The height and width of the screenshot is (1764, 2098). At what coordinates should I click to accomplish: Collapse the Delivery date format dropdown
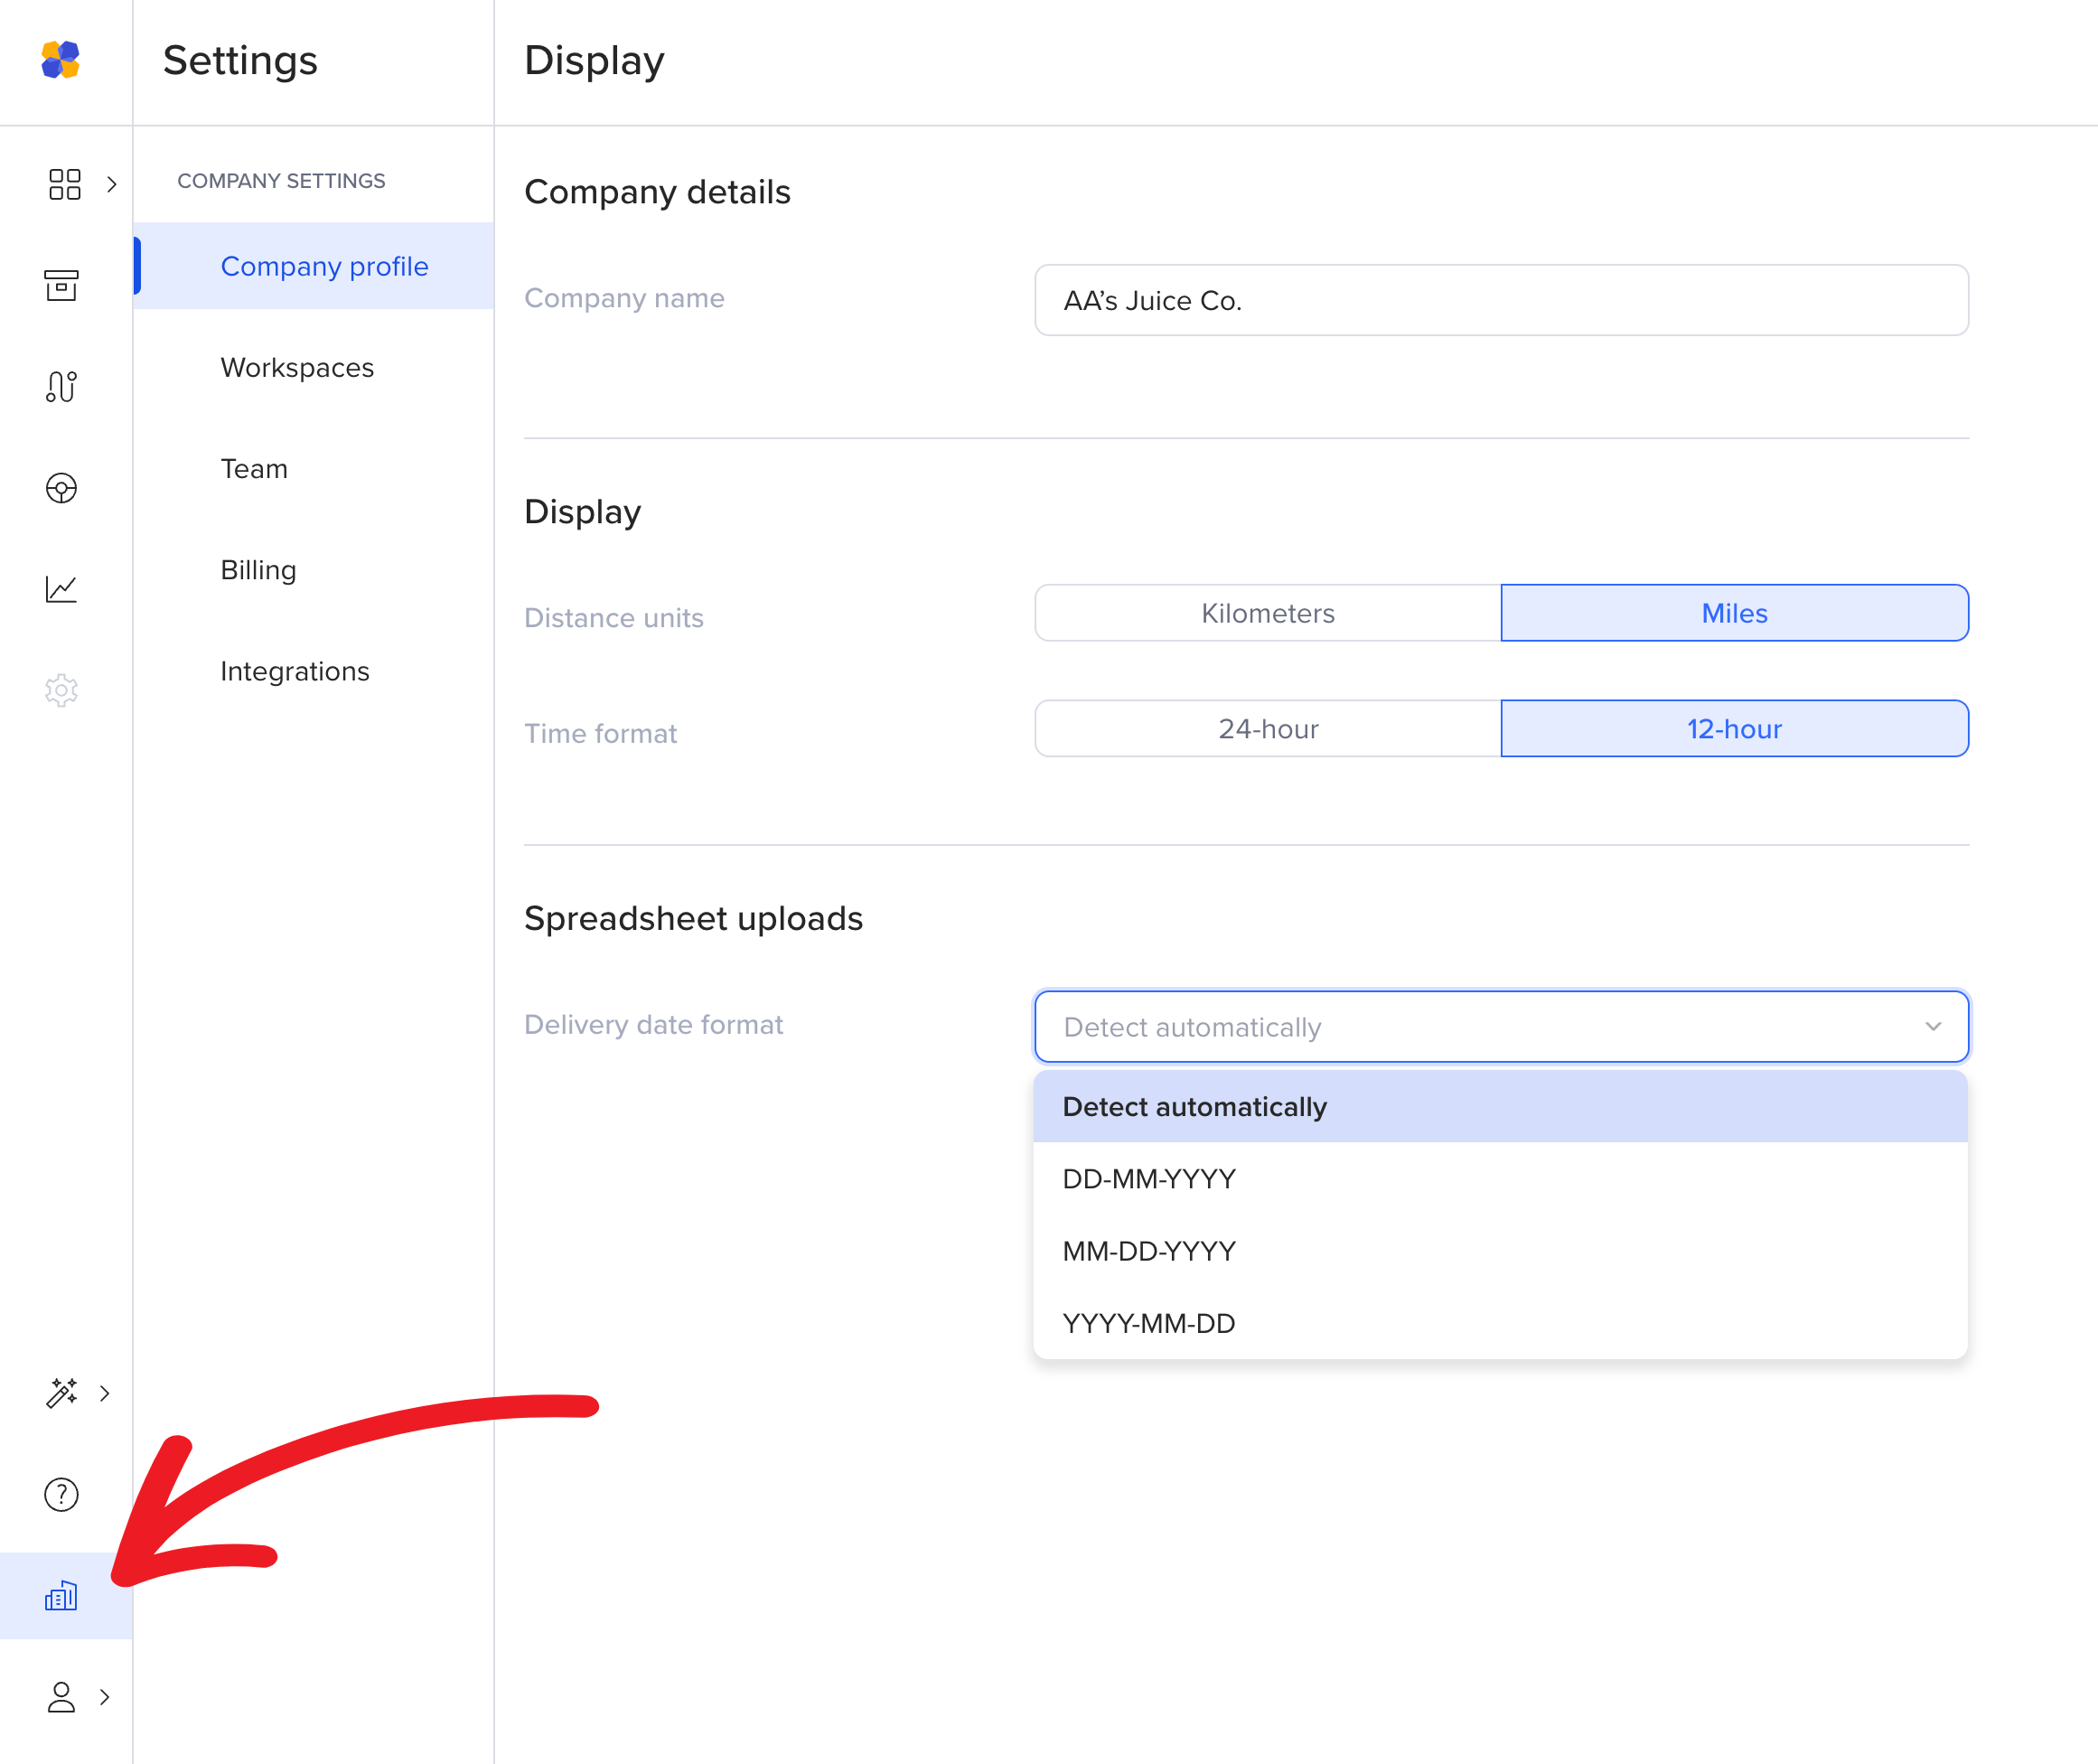click(1932, 1027)
